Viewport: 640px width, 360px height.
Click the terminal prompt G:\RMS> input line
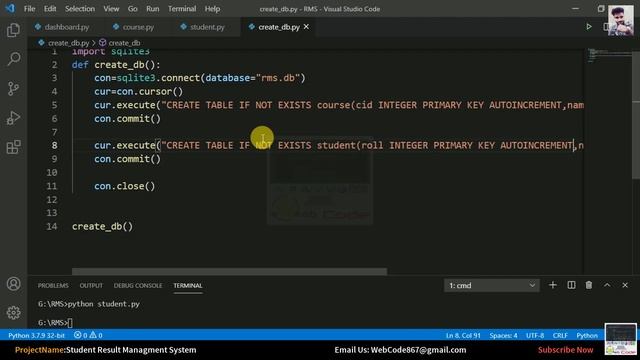55,323
